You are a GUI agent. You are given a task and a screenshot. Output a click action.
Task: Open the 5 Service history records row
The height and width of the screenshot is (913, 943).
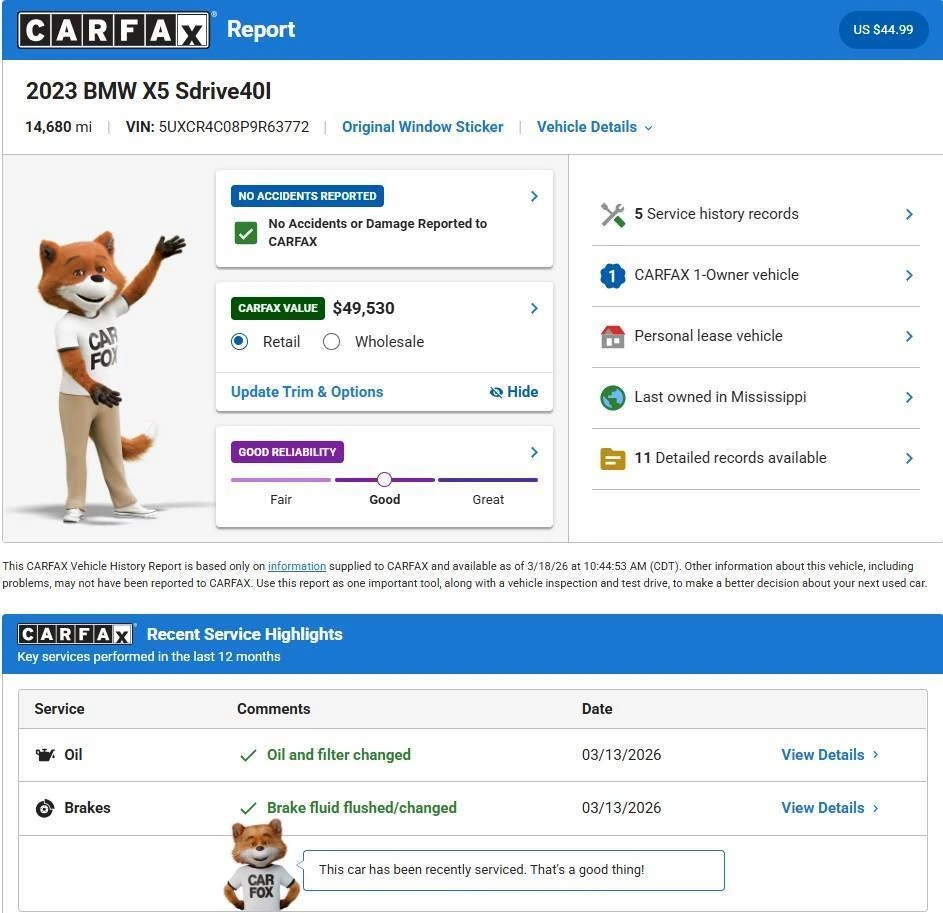coord(756,215)
